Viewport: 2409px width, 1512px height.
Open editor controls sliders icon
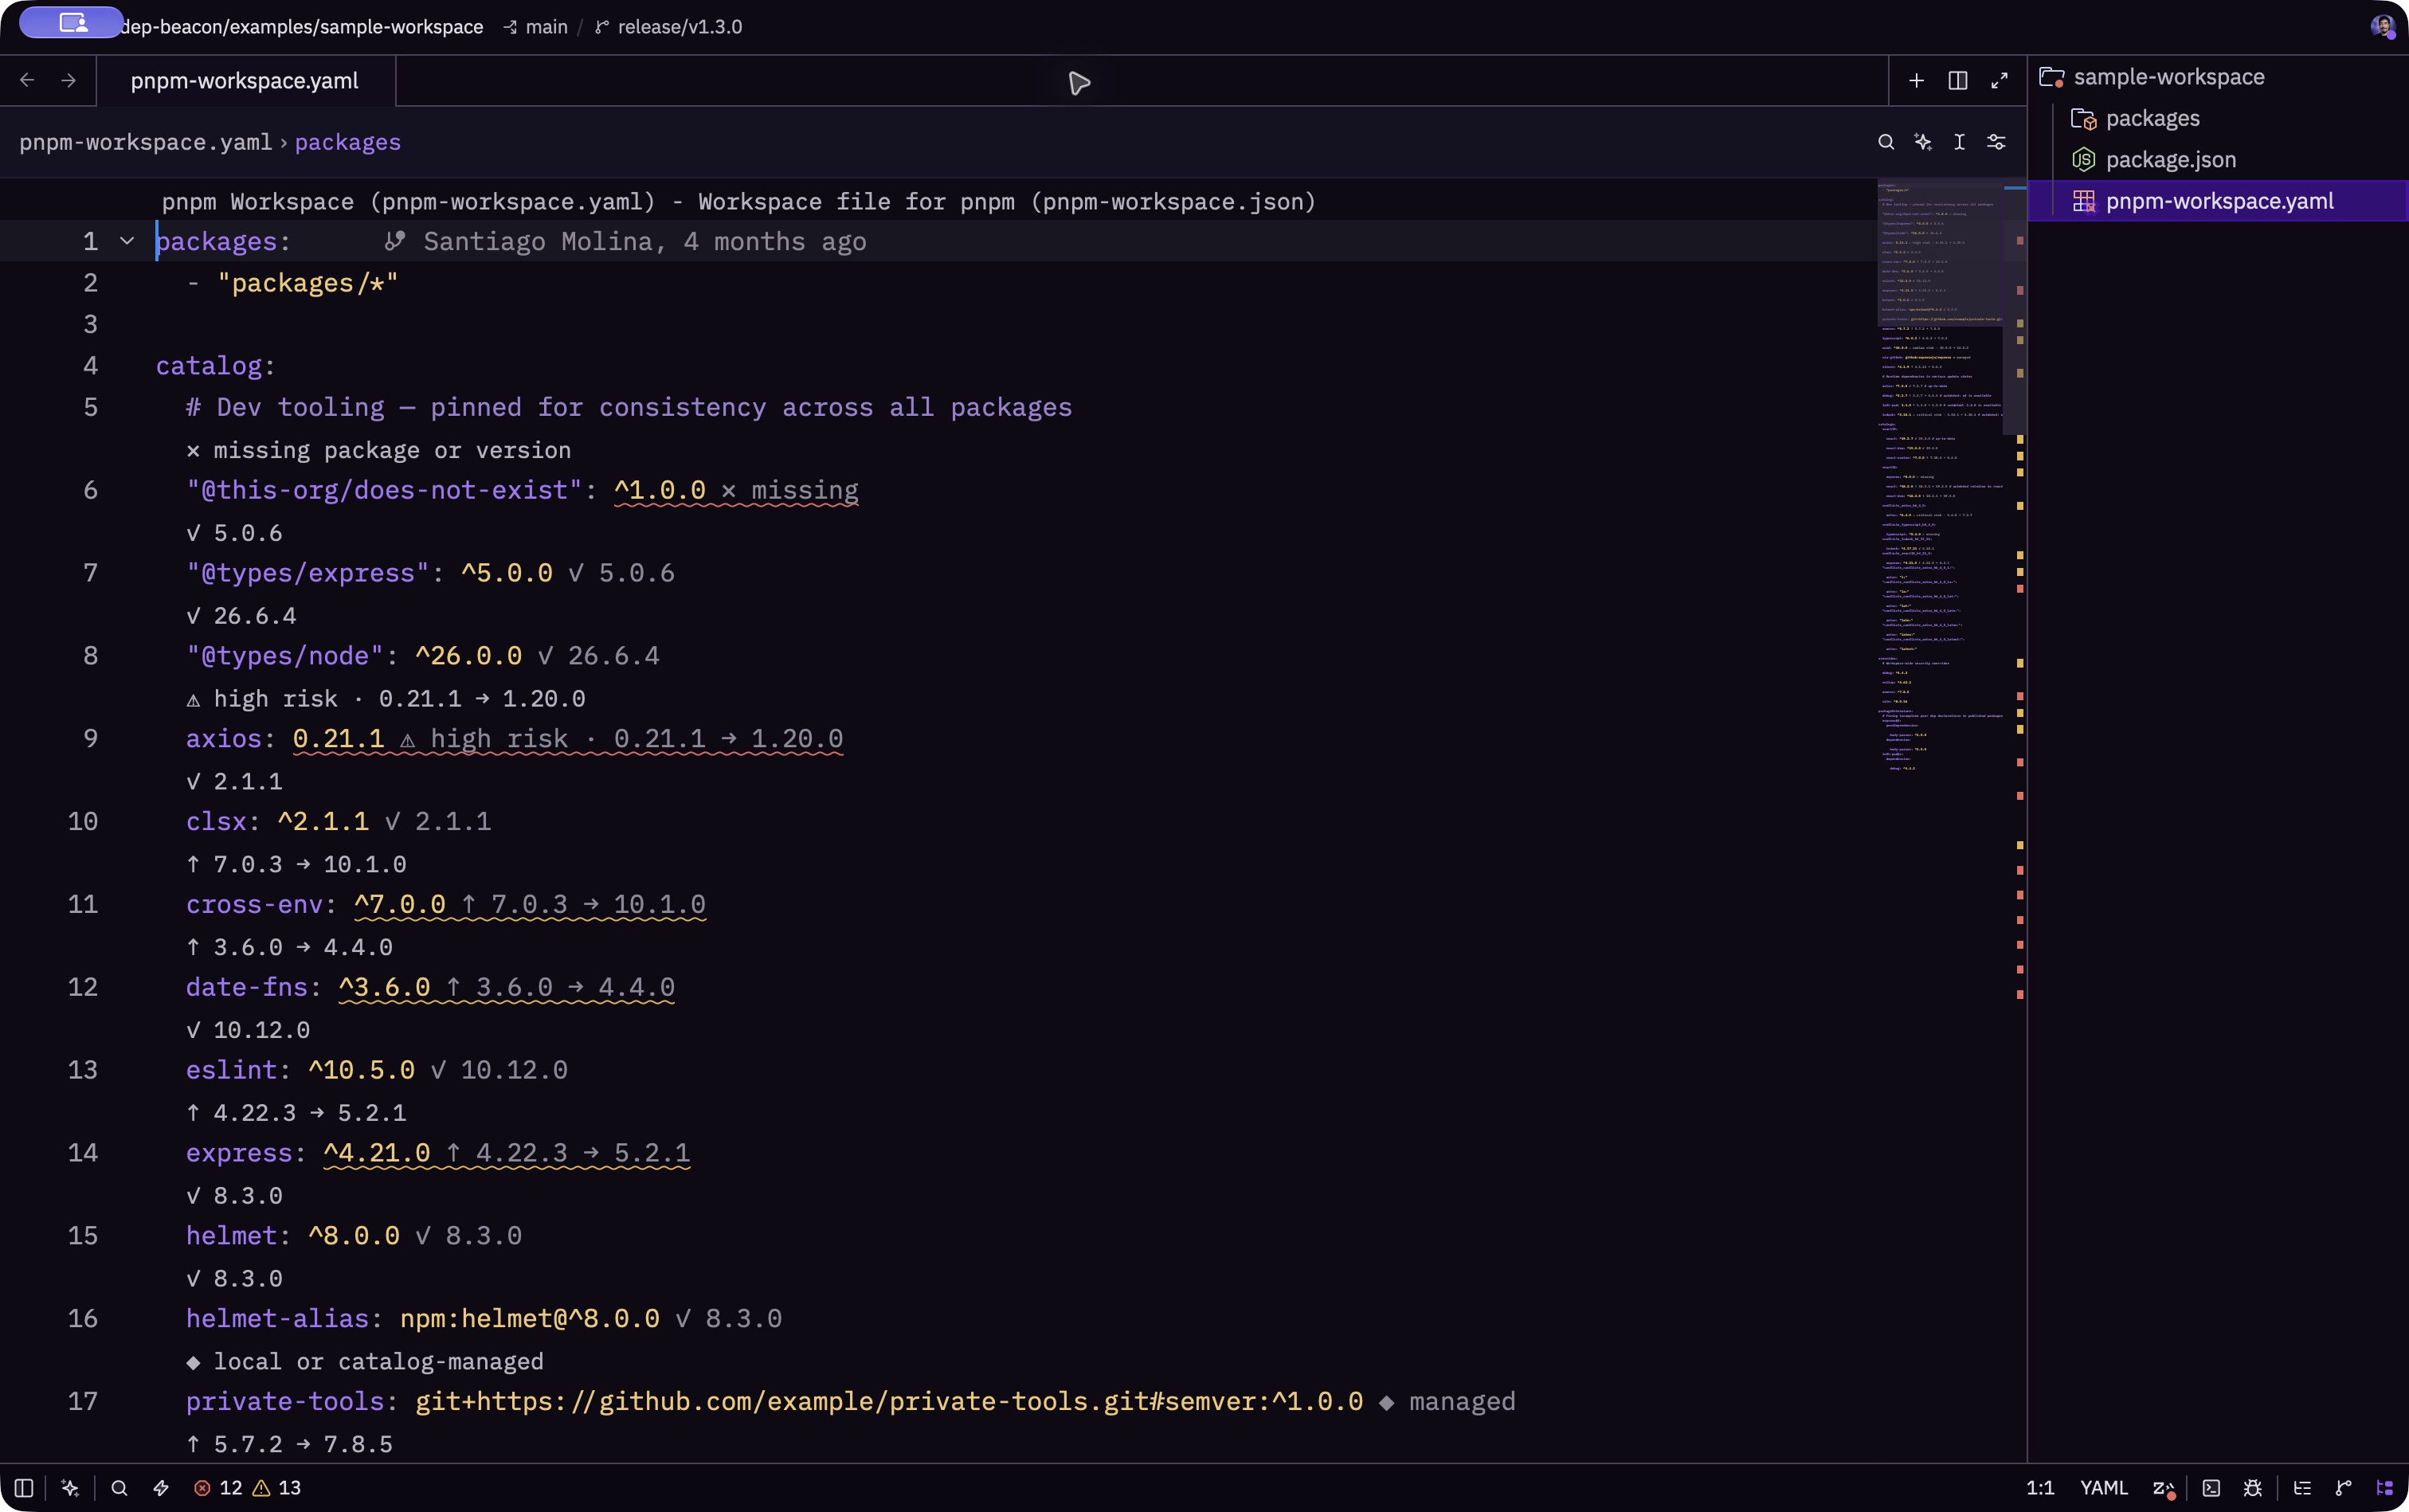point(1996,142)
